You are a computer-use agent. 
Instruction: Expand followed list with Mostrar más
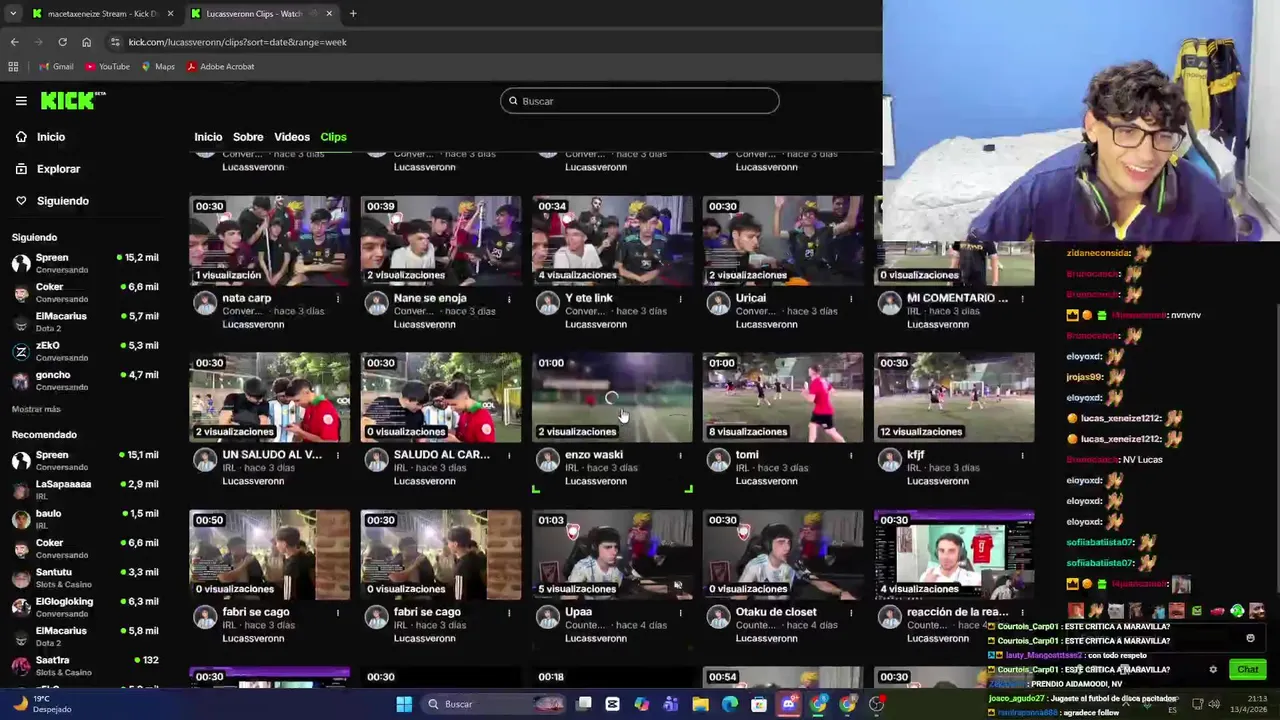36,409
